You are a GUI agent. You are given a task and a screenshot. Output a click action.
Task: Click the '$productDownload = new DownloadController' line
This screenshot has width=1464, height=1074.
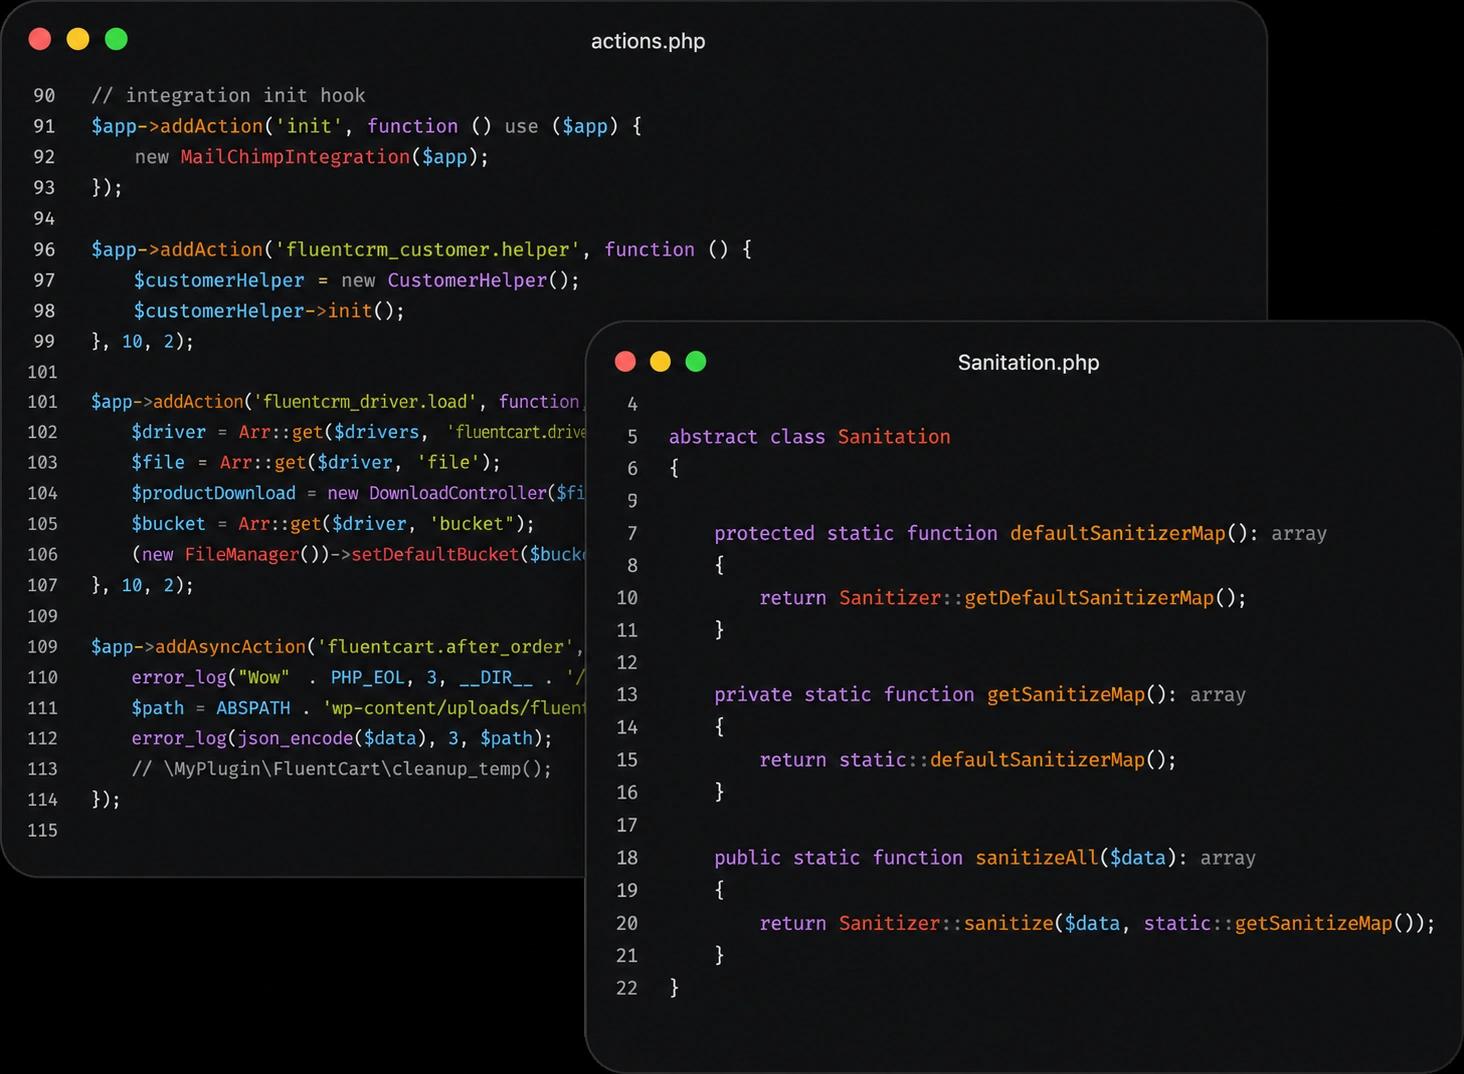click(358, 493)
